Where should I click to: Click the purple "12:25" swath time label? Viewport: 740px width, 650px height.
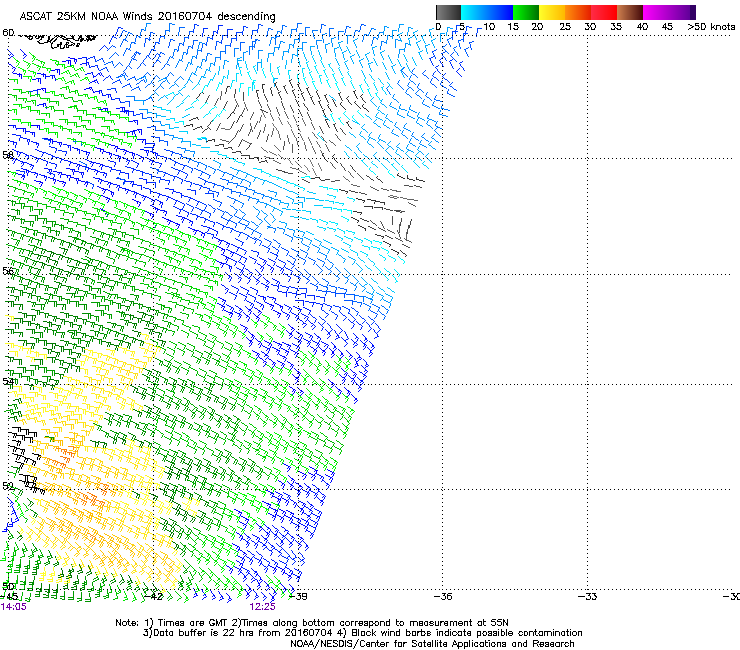[262, 607]
